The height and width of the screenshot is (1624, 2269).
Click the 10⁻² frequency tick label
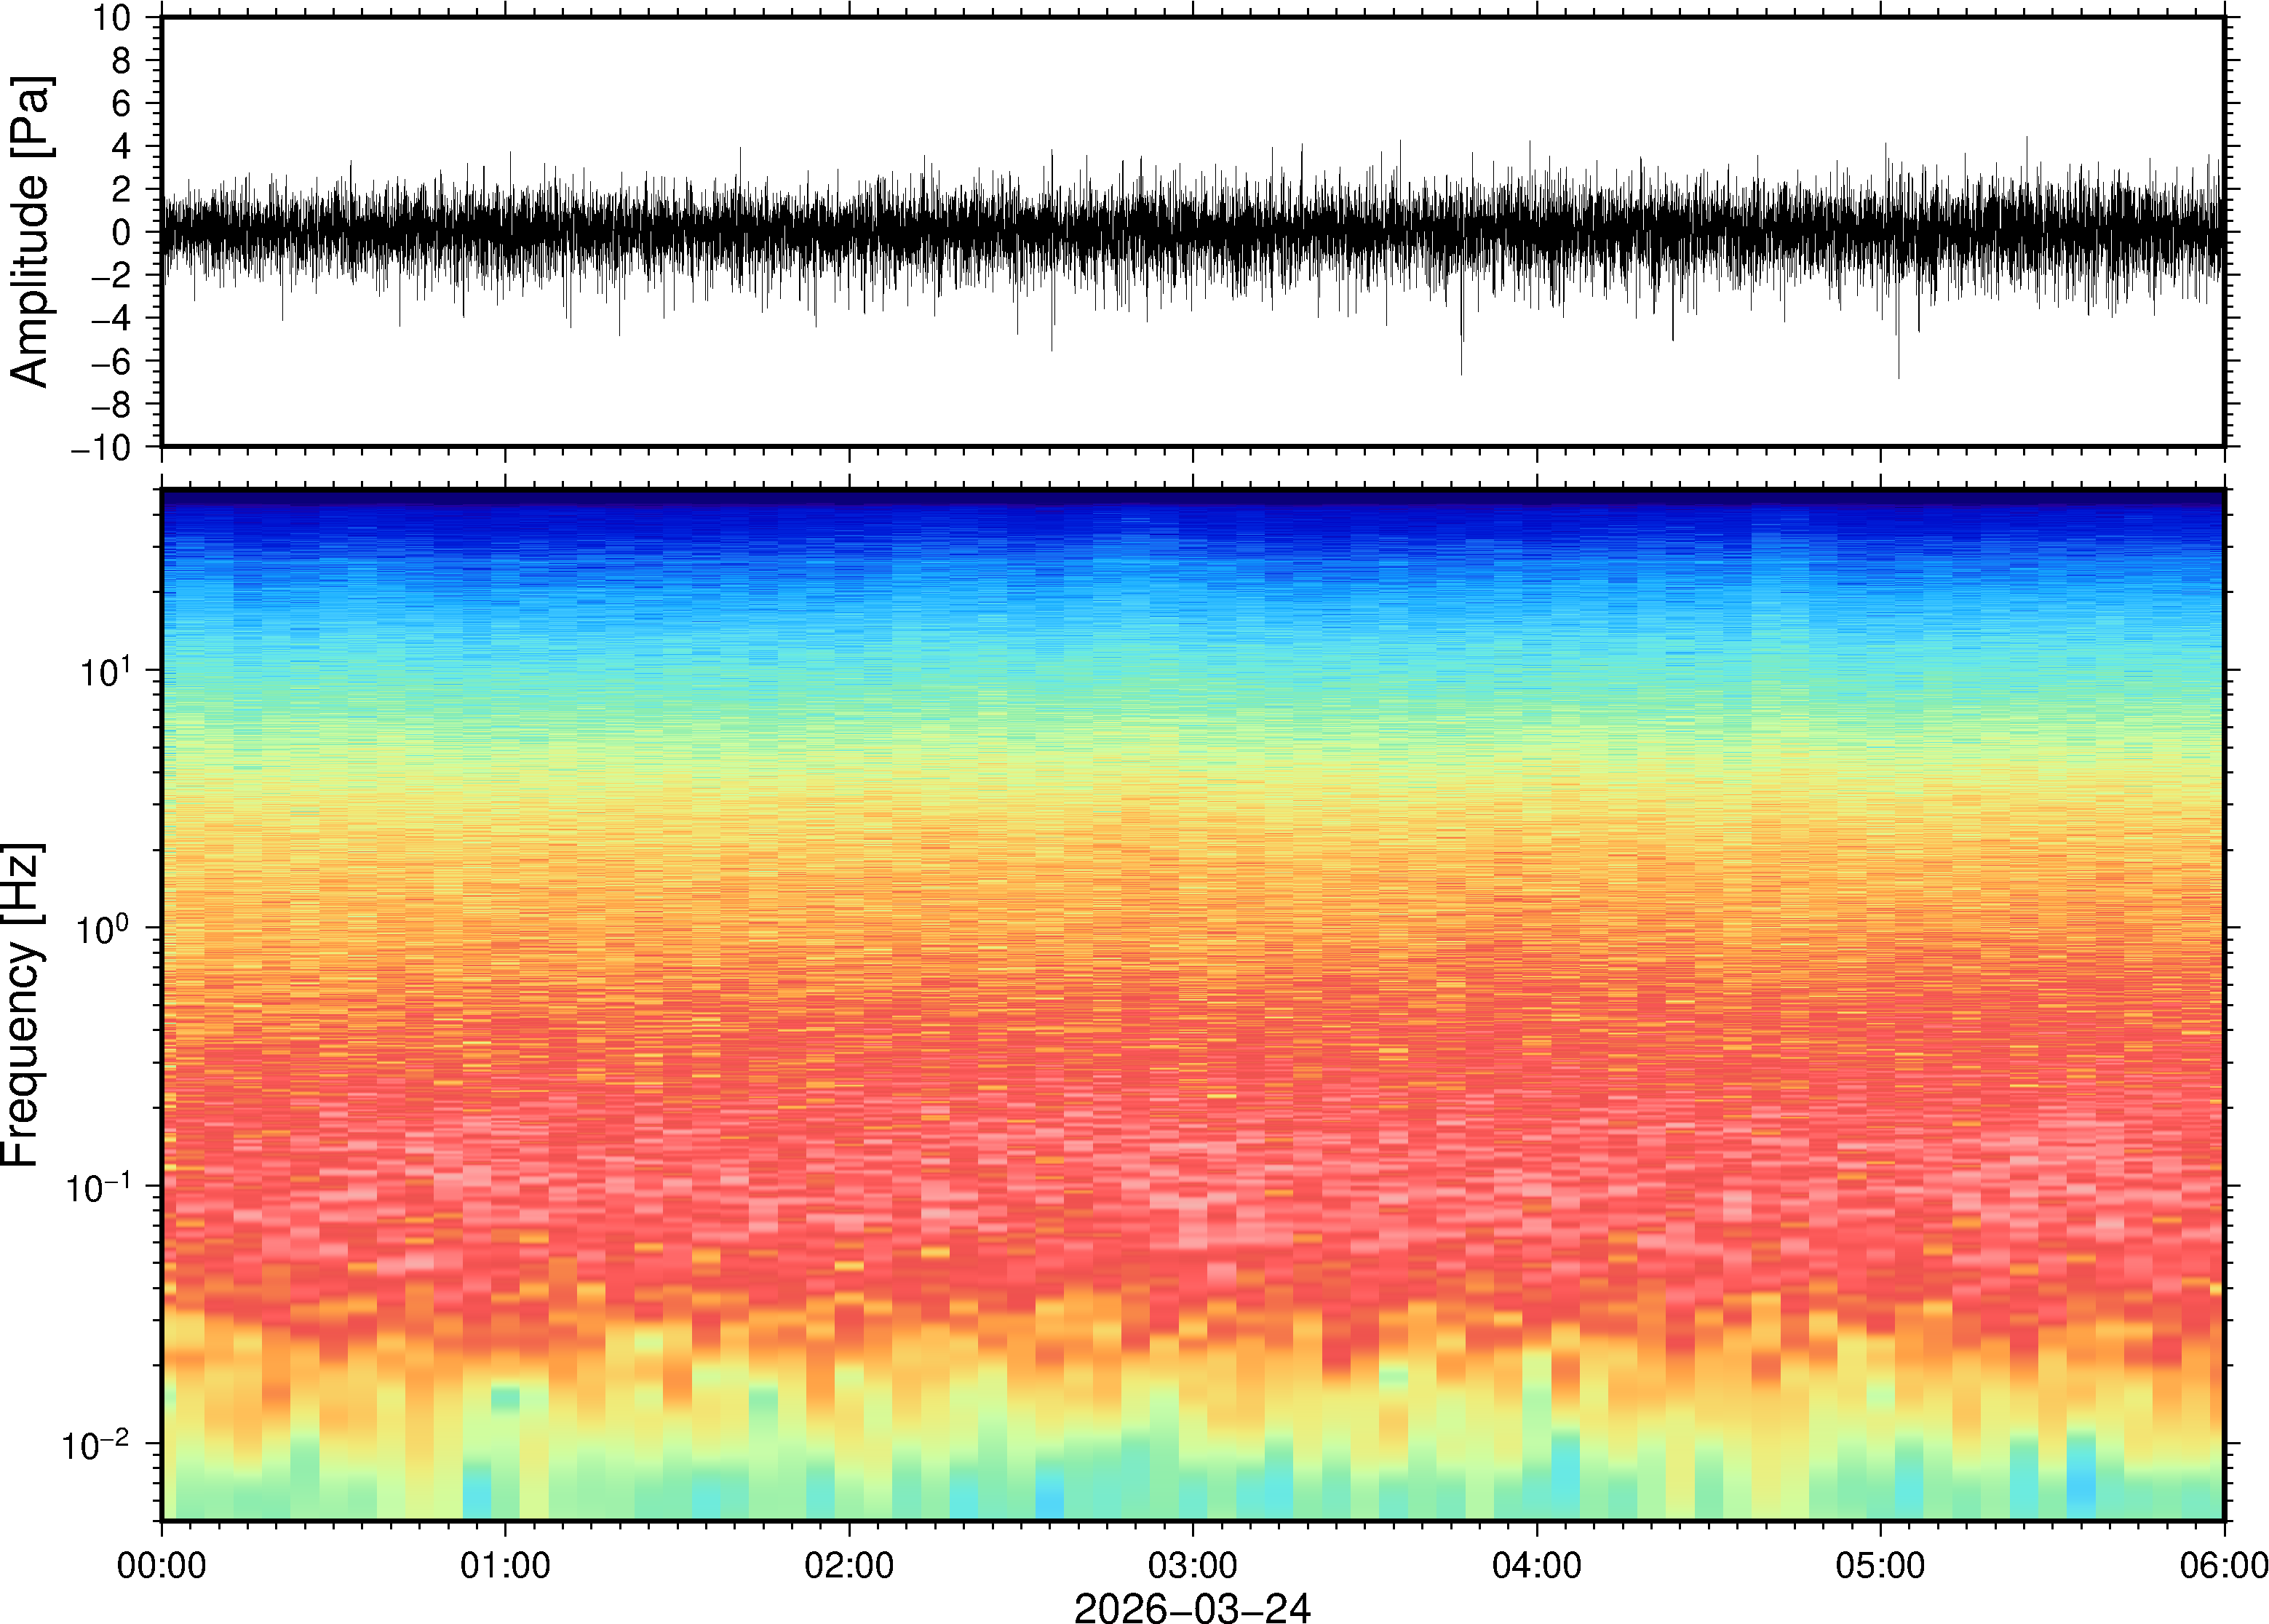pos(96,1444)
